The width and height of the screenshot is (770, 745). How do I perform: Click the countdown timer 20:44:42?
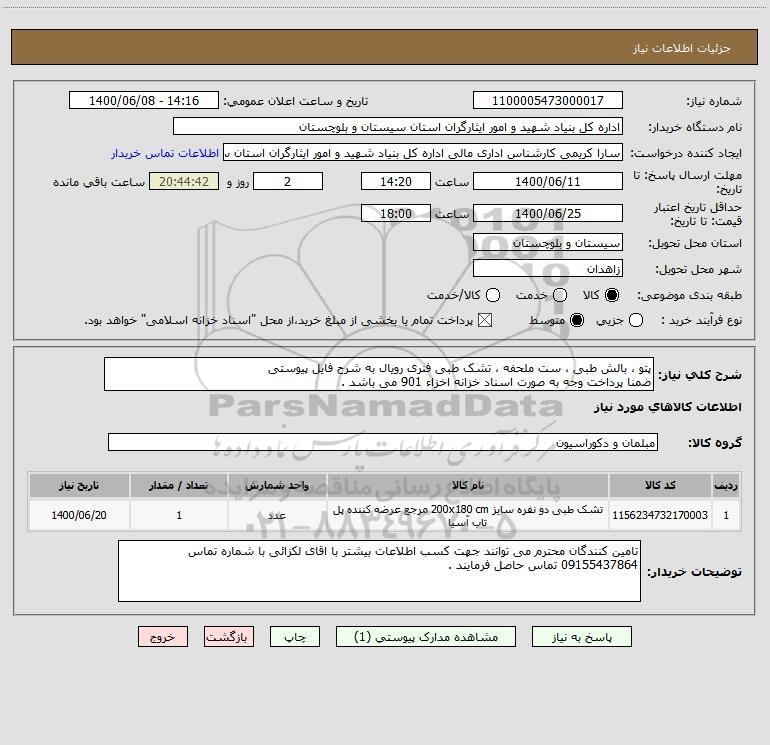(x=184, y=182)
